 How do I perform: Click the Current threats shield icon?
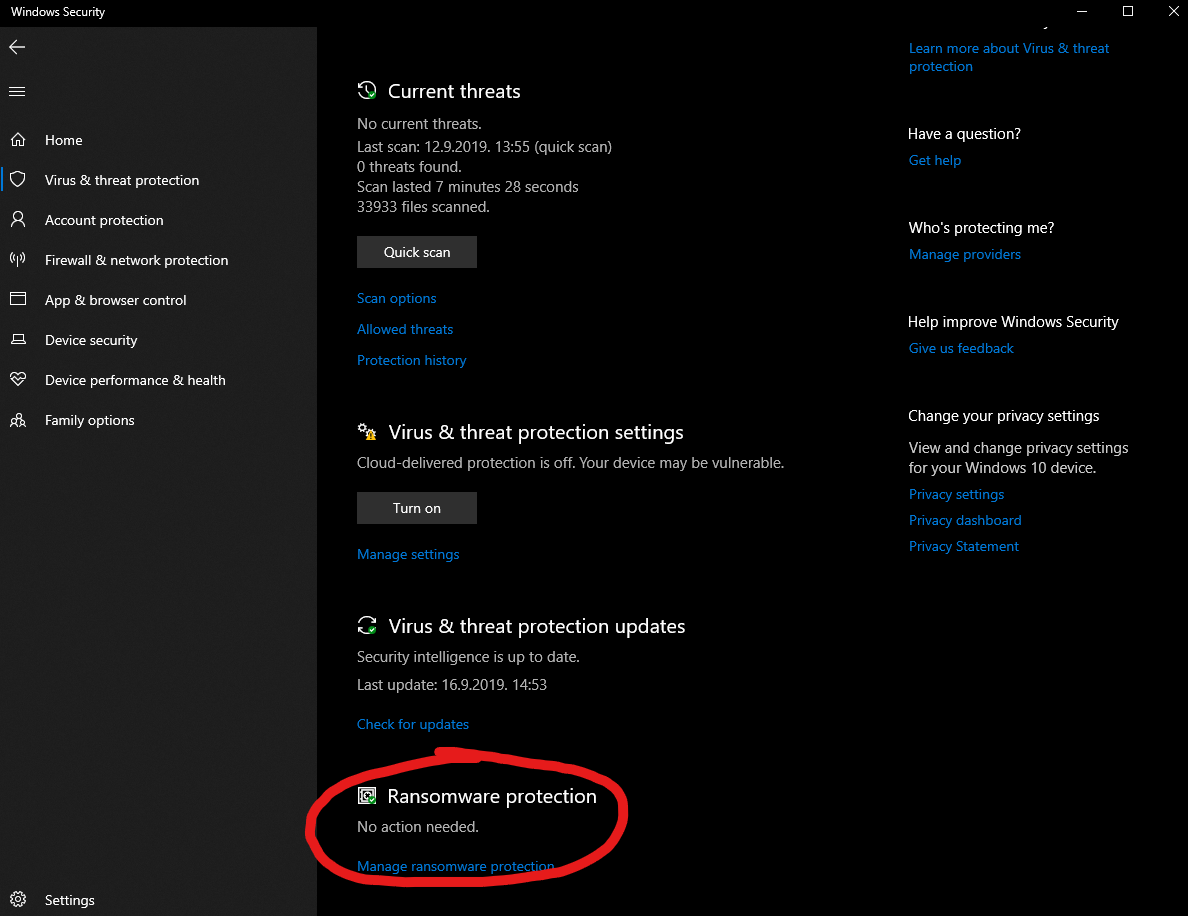click(367, 90)
